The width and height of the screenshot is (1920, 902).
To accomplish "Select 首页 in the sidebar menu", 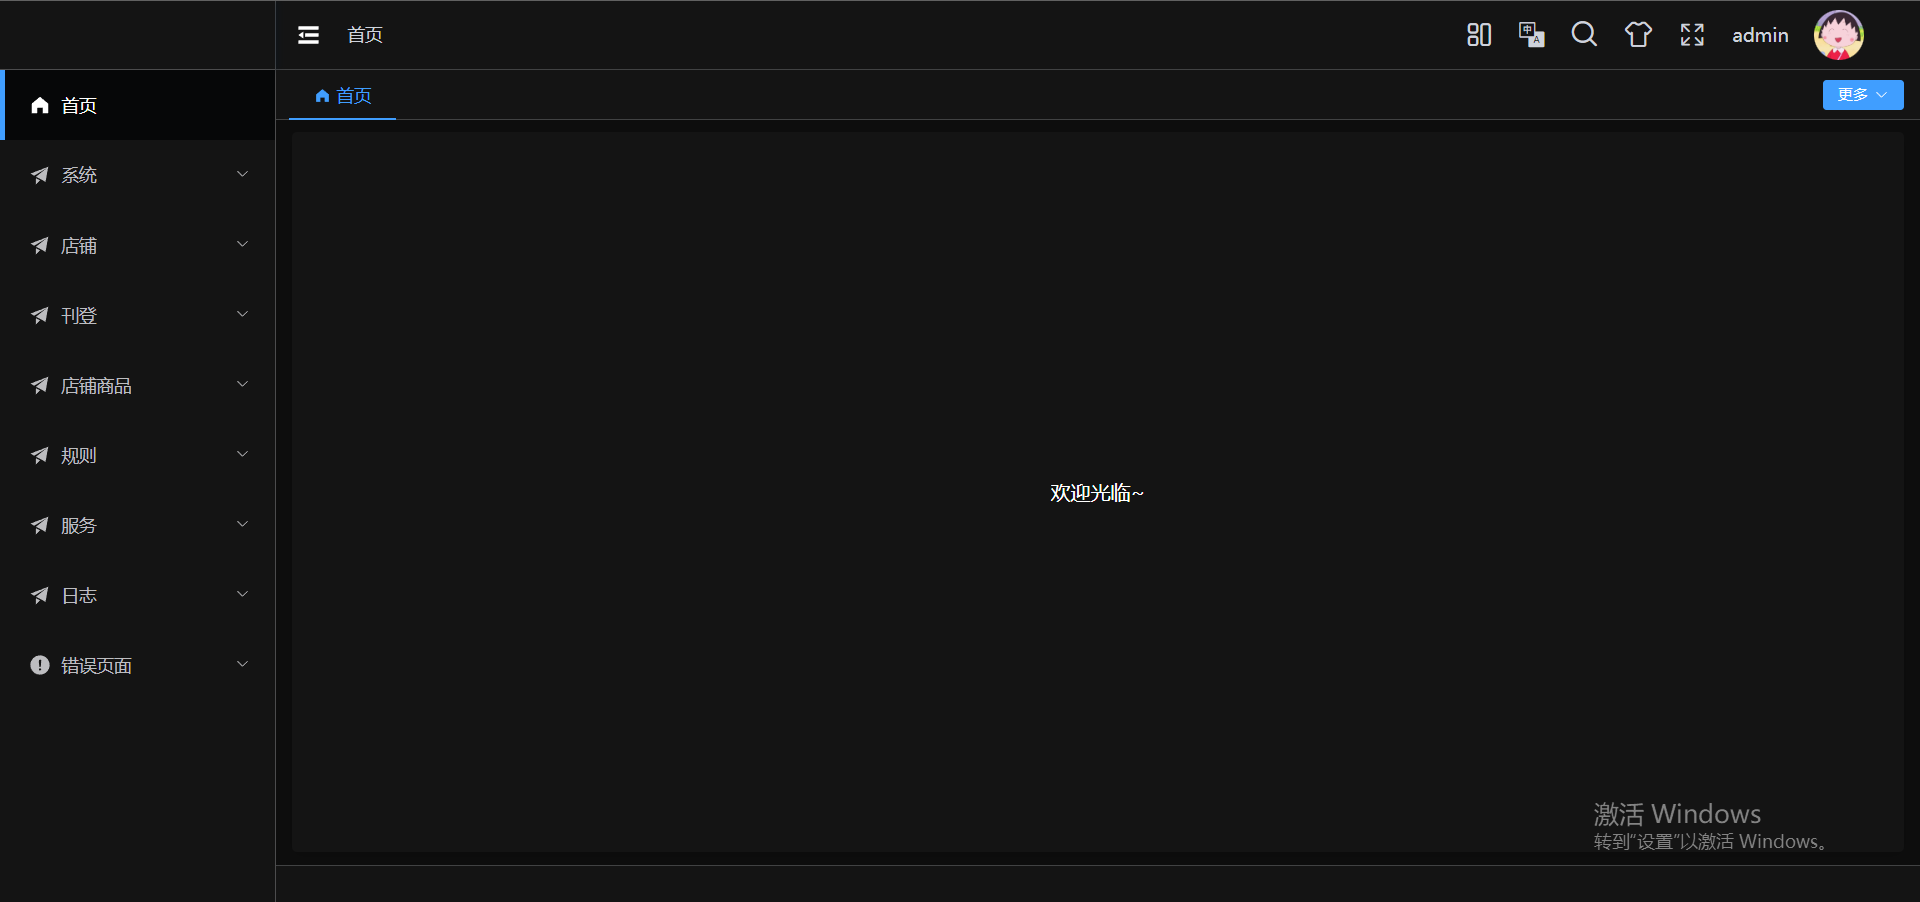I will click(x=138, y=105).
